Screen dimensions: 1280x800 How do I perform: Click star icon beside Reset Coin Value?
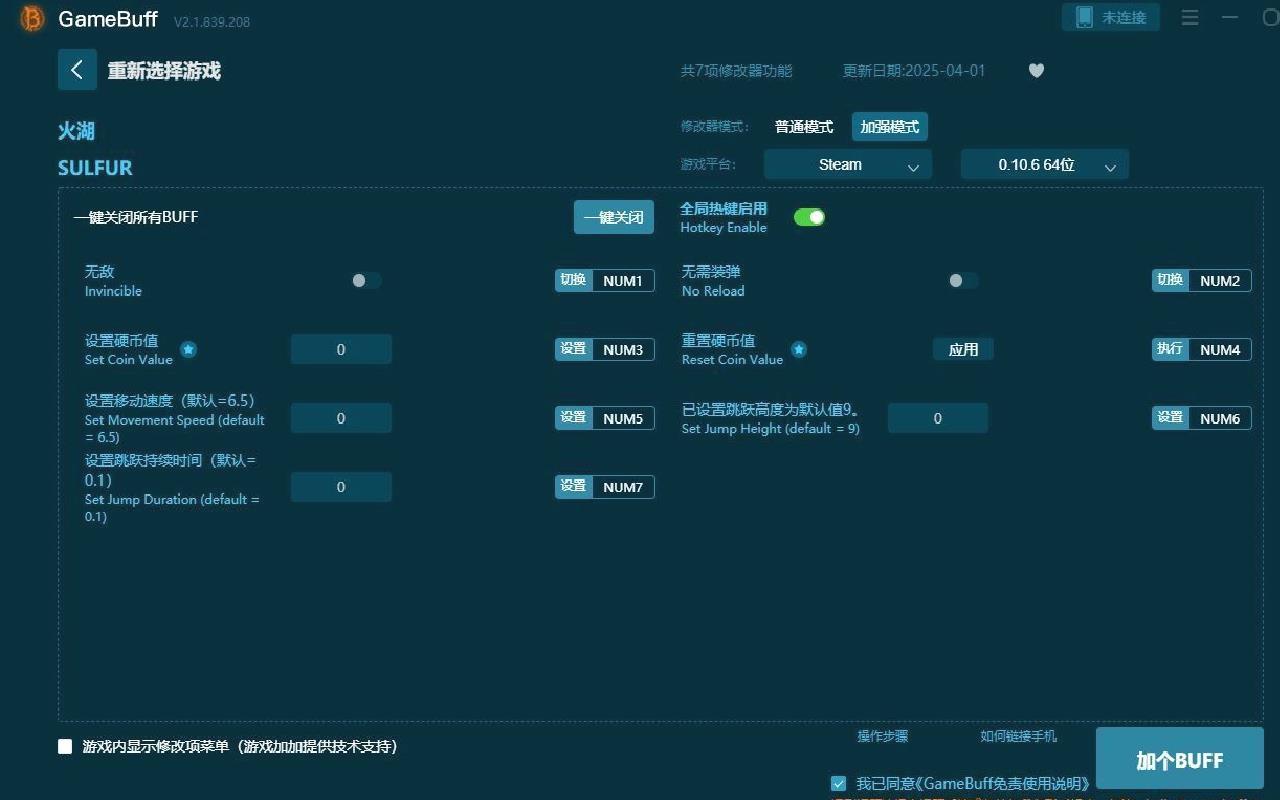click(x=799, y=349)
